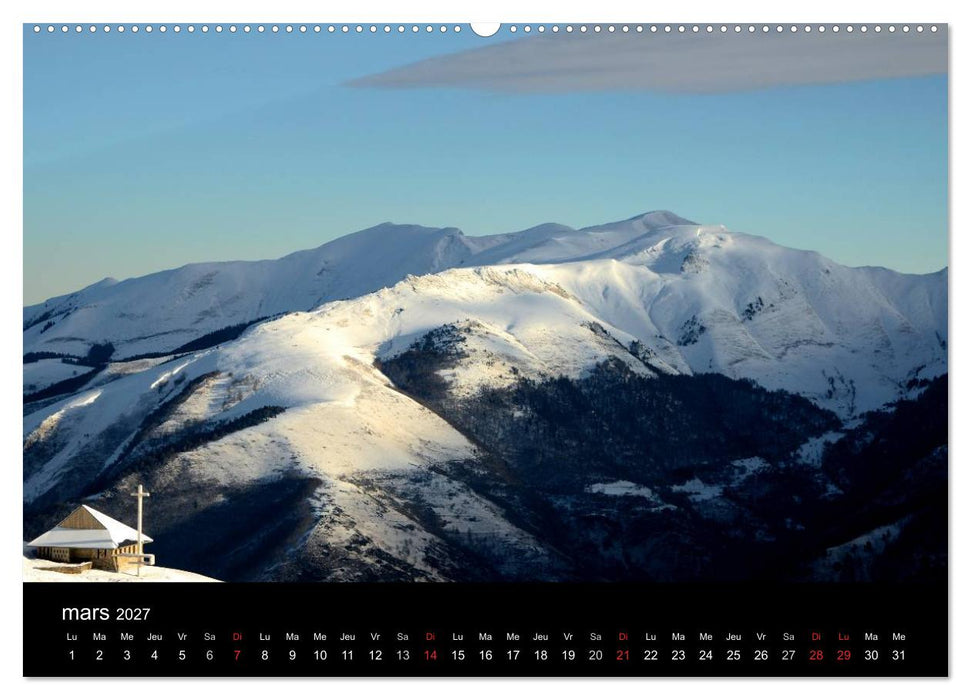971x700 pixels.
Task: Select Saturday day 20
Action: (x=596, y=655)
